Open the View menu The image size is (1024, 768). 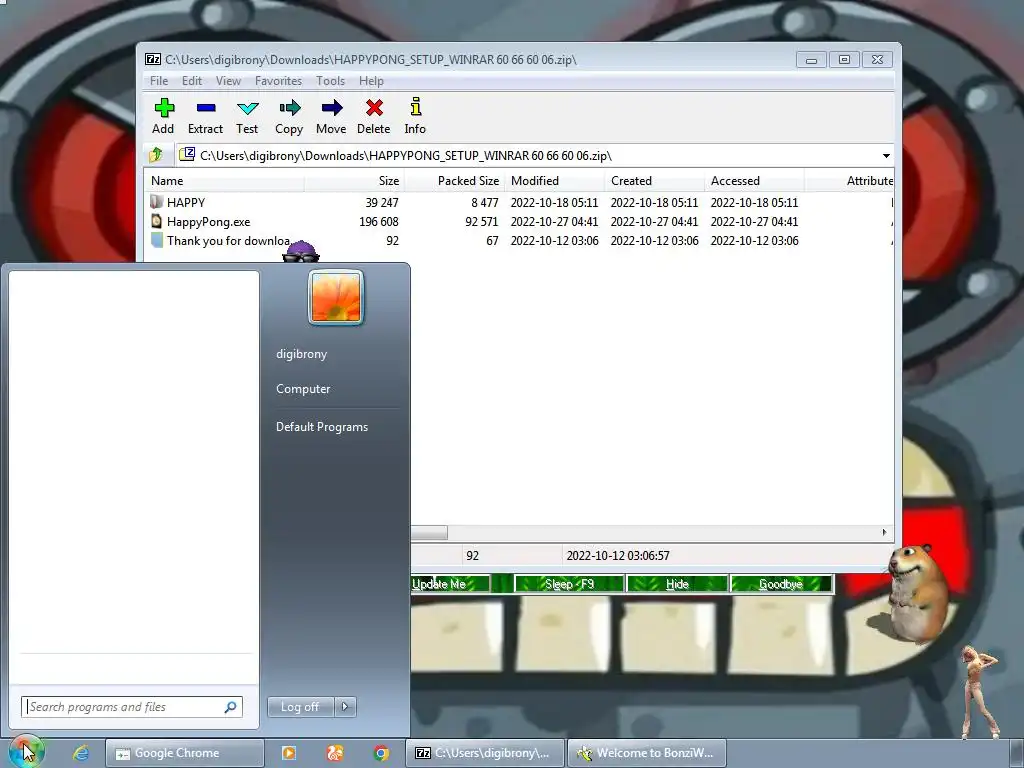[x=228, y=81]
